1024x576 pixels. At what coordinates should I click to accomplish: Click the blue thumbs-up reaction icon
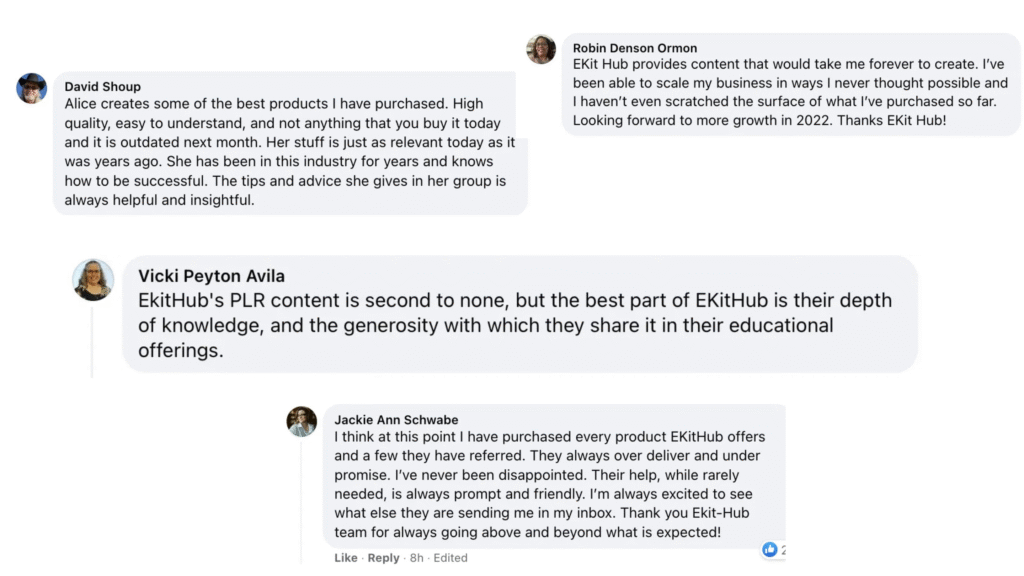click(x=770, y=549)
